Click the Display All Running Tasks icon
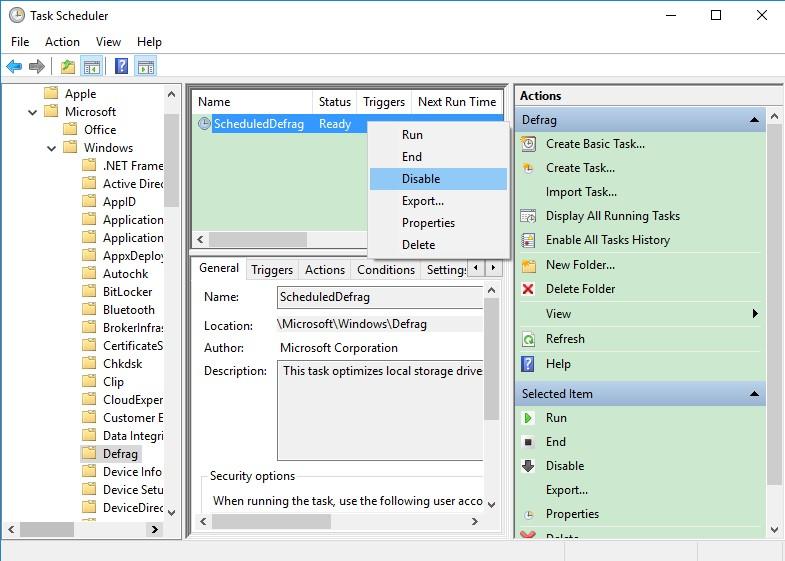 tap(528, 216)
